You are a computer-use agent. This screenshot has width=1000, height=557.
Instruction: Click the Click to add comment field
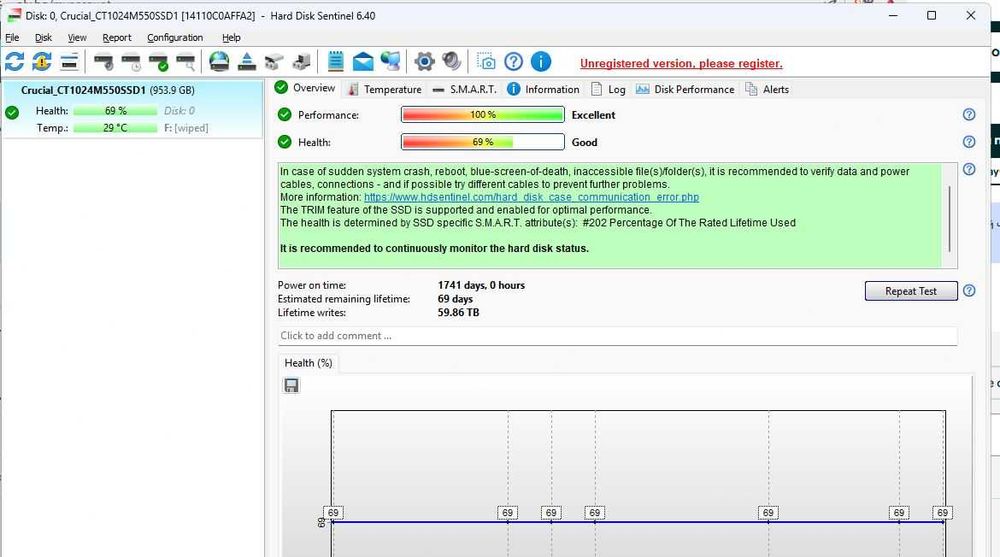[x=617, y=336]
